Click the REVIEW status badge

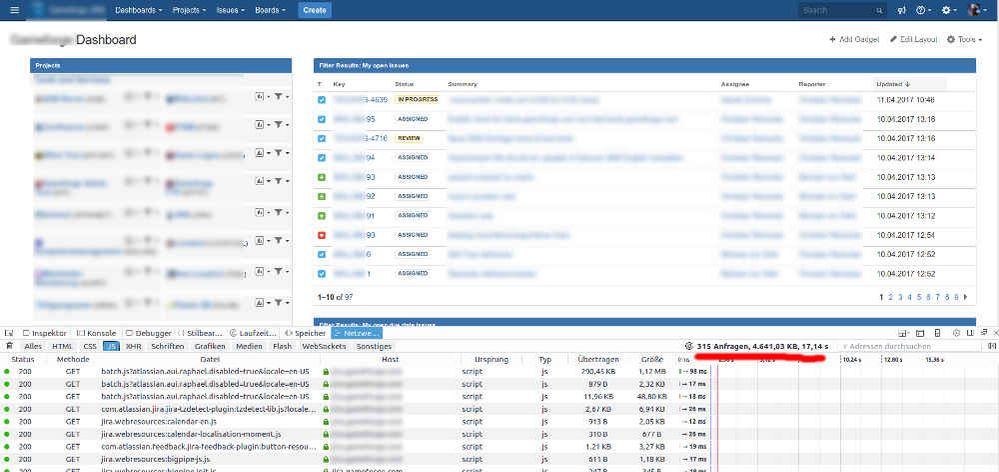pyautogui.click(x=408, y=138)
